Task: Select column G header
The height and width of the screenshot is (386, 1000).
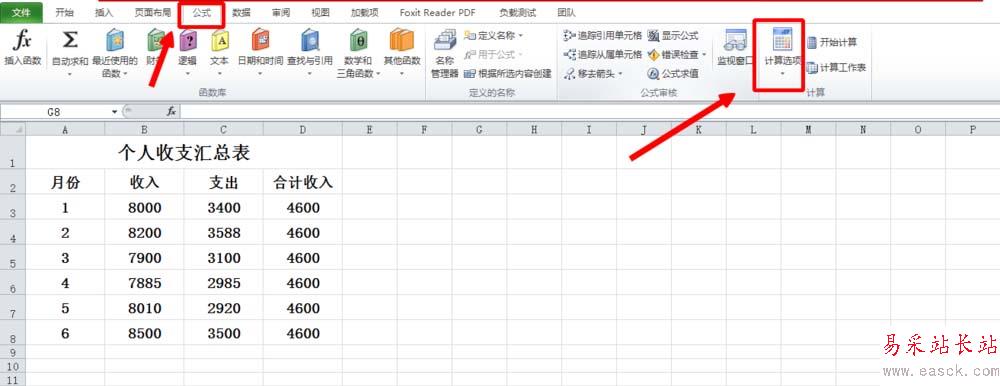Action: pos(479,130)
